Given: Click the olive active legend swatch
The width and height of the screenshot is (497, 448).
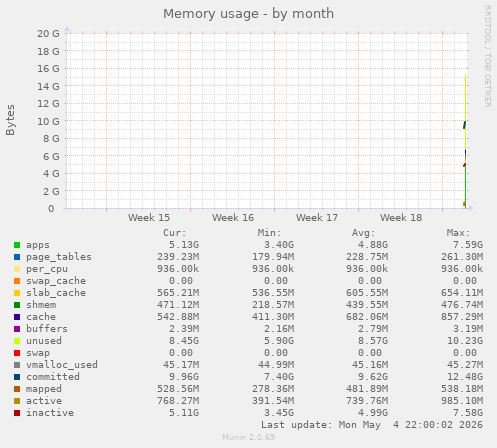Looking at the screenshot, I should click(x=17, y=401).
